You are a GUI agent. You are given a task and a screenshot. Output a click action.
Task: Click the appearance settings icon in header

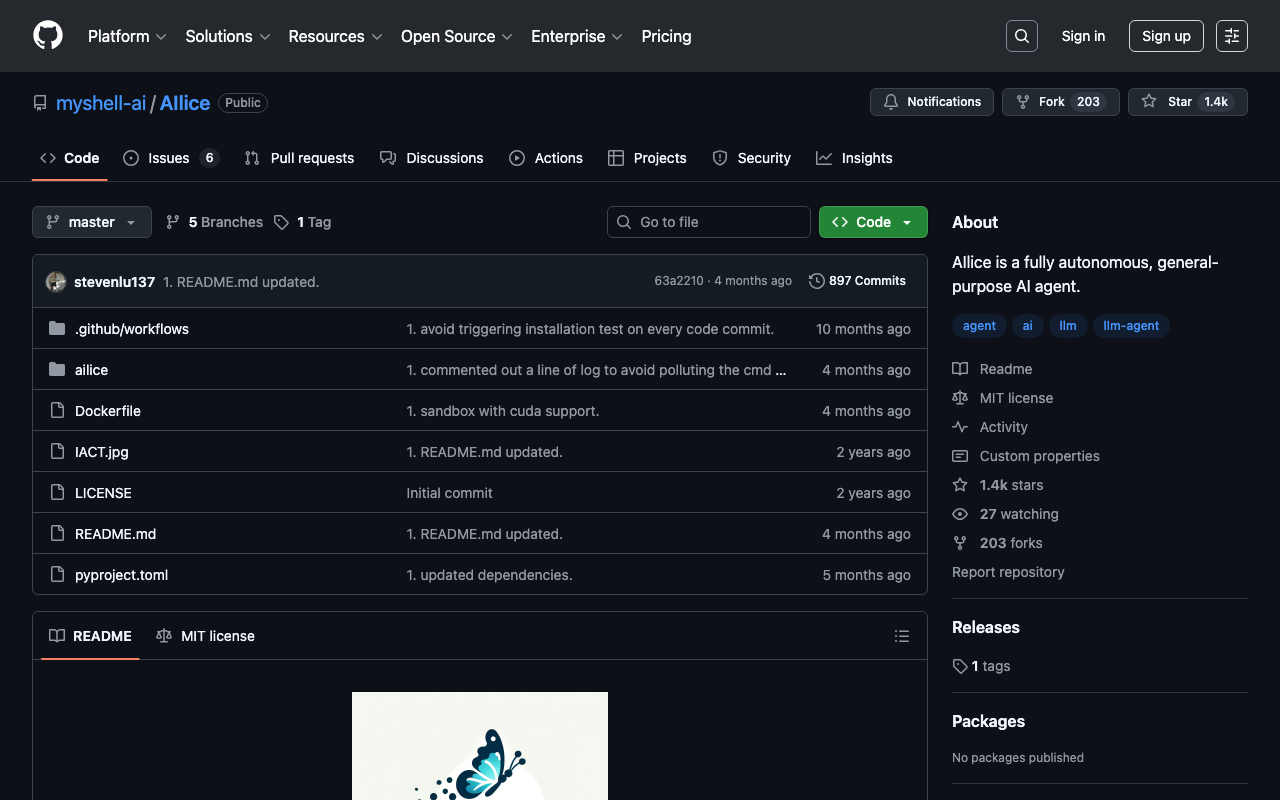pyautogui.click(x=1231, y=36)
